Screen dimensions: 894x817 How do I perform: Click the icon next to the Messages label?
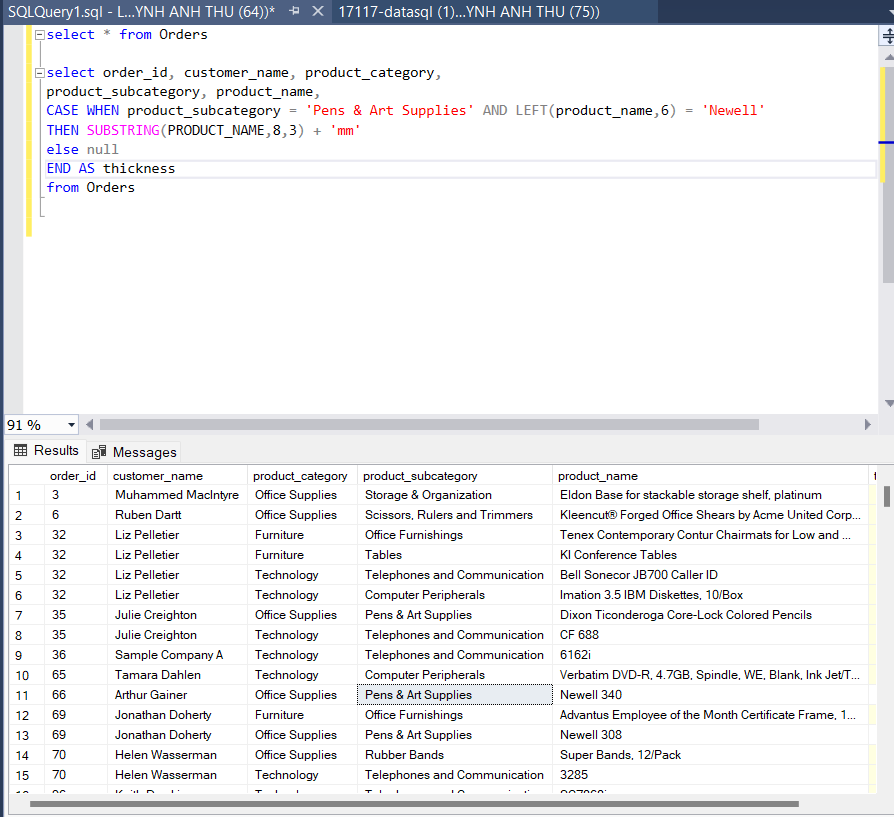98,452
